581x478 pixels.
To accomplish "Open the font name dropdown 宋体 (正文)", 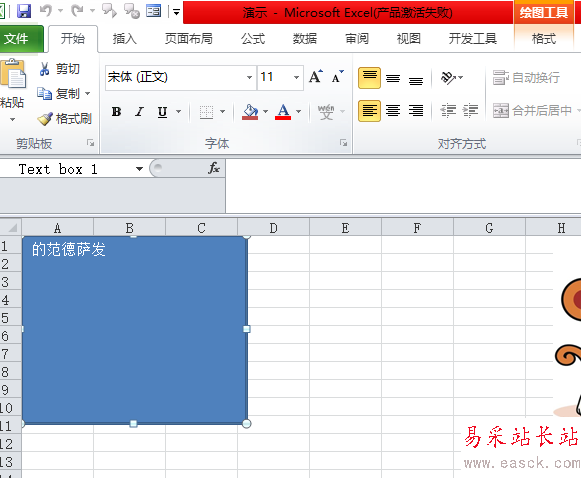I will pos(249,77).
